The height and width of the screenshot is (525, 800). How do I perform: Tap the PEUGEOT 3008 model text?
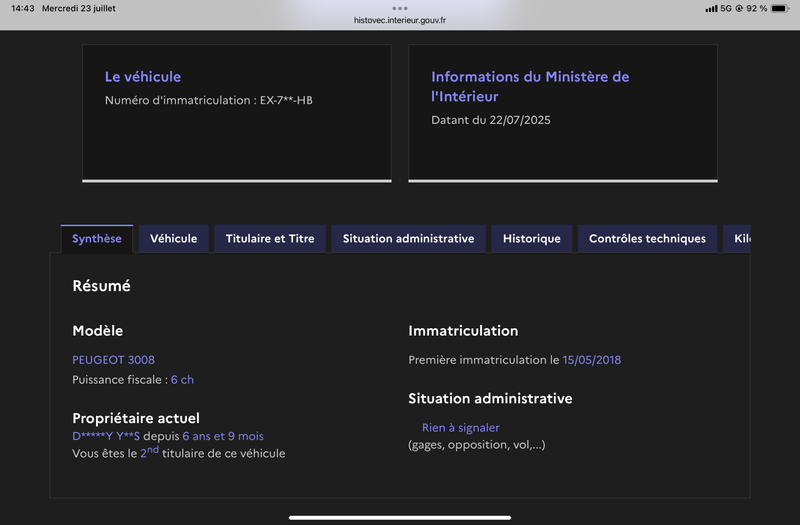[x=113, y=360]
